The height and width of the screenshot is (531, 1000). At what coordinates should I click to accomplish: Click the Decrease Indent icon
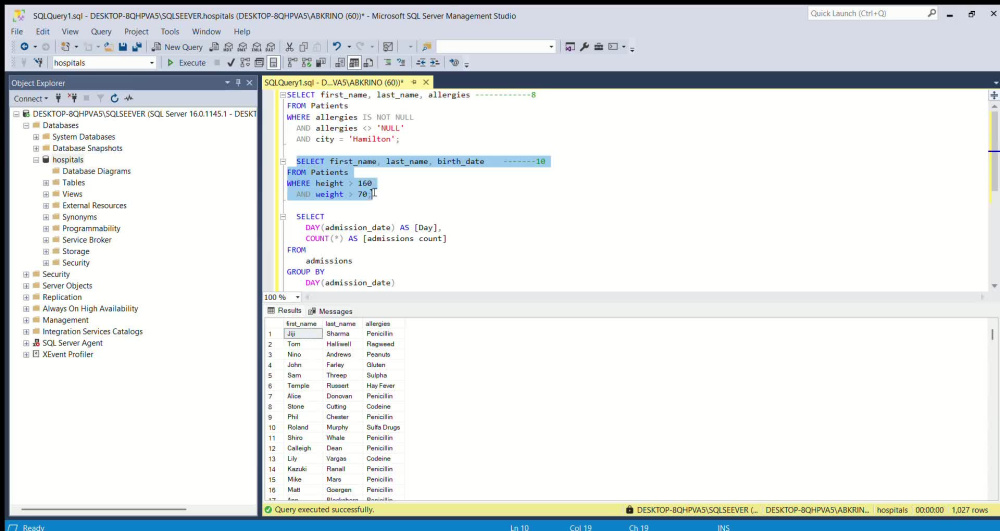click(x=421, y=62)
